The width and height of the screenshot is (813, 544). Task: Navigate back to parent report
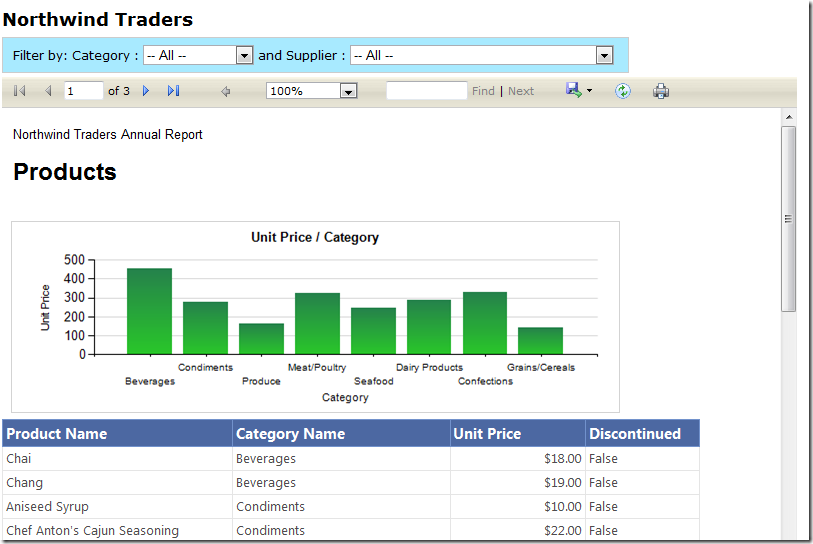[226, 91]
